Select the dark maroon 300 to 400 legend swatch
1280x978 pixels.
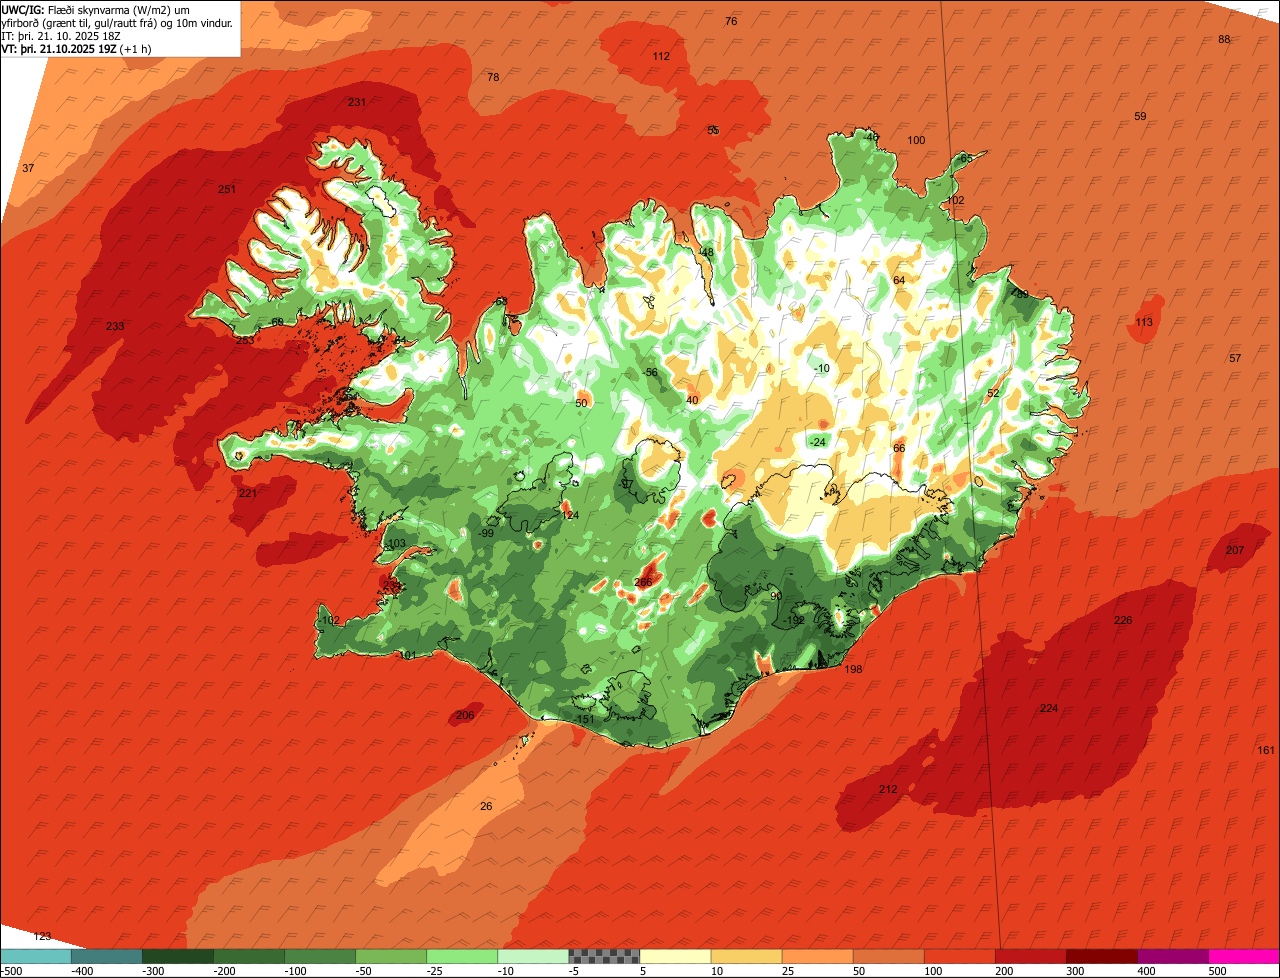(x=1102, y=956)
